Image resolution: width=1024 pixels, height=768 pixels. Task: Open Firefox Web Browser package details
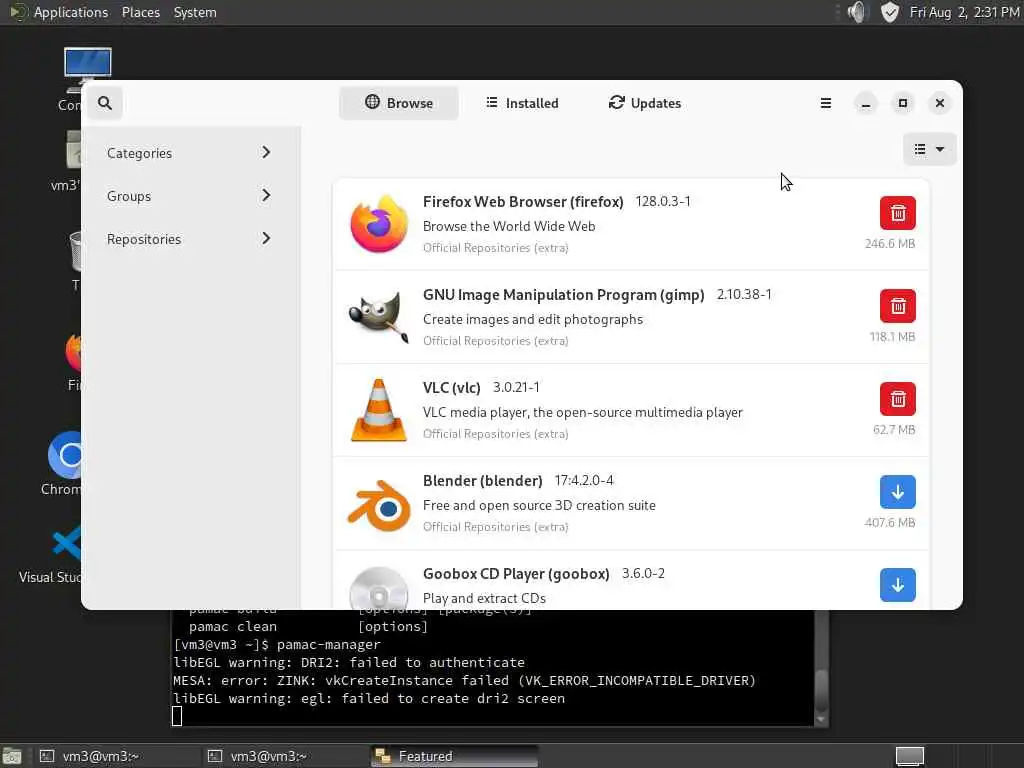(x=523, y=202)
